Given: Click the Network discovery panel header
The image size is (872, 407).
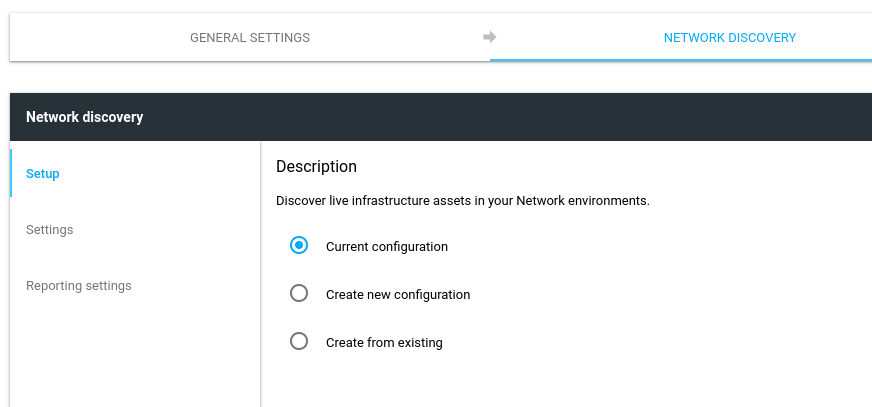Looking at the screenshot, I should pos(440,117).
